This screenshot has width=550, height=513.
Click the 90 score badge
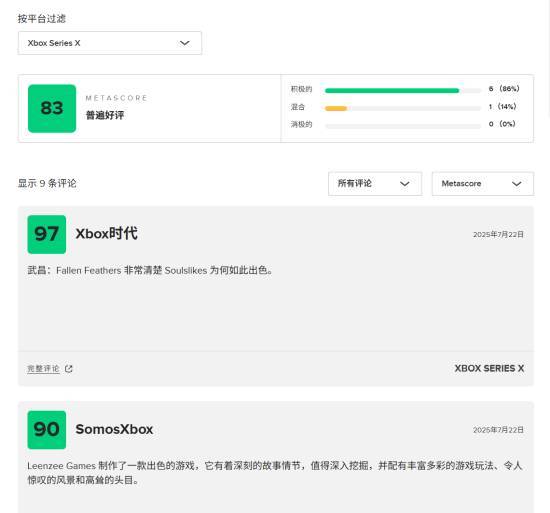tap(47, 430)
